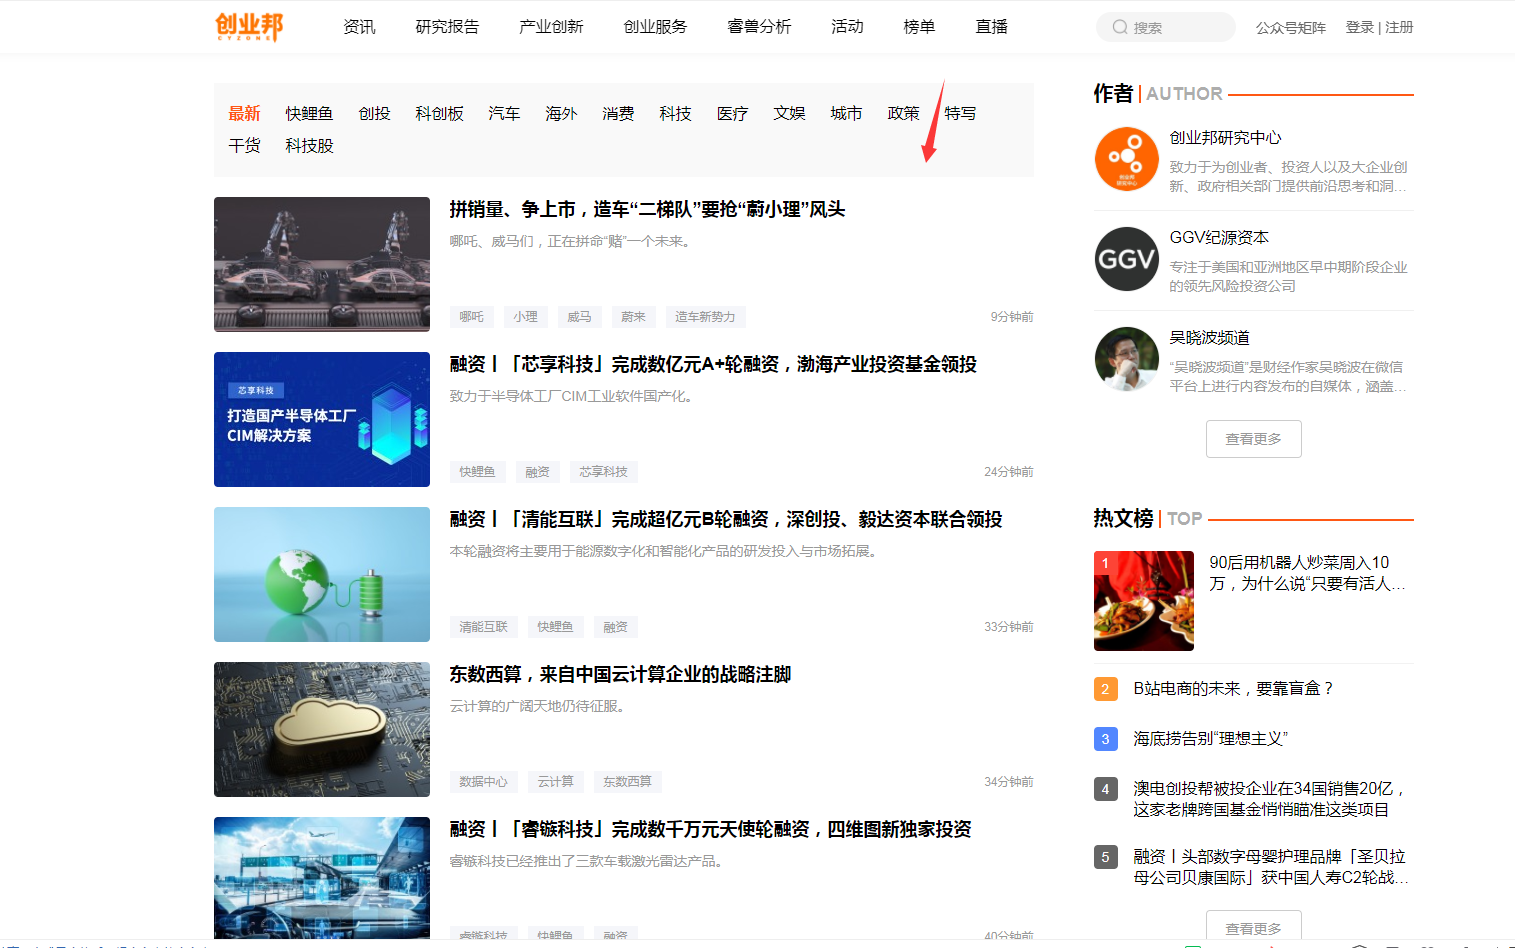Select the 科创板 category tab
This screenshot has width=1515, height=948.
pos(439,114)
